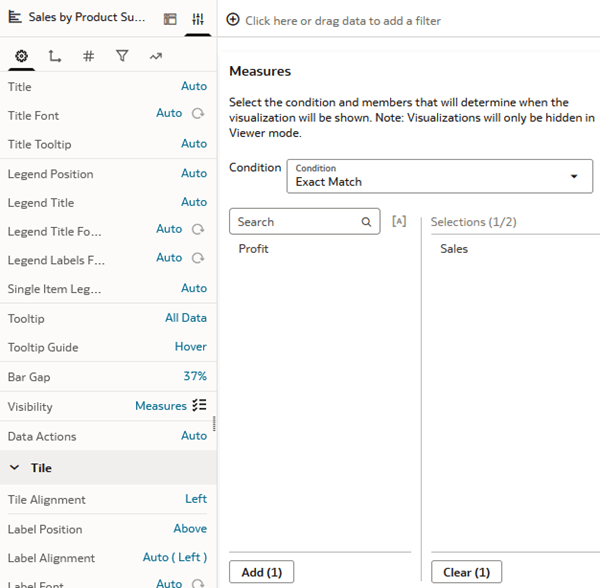600x588 pixels.
Task: Adjust the Bar Gap 37% value
Action: [195, 377]
